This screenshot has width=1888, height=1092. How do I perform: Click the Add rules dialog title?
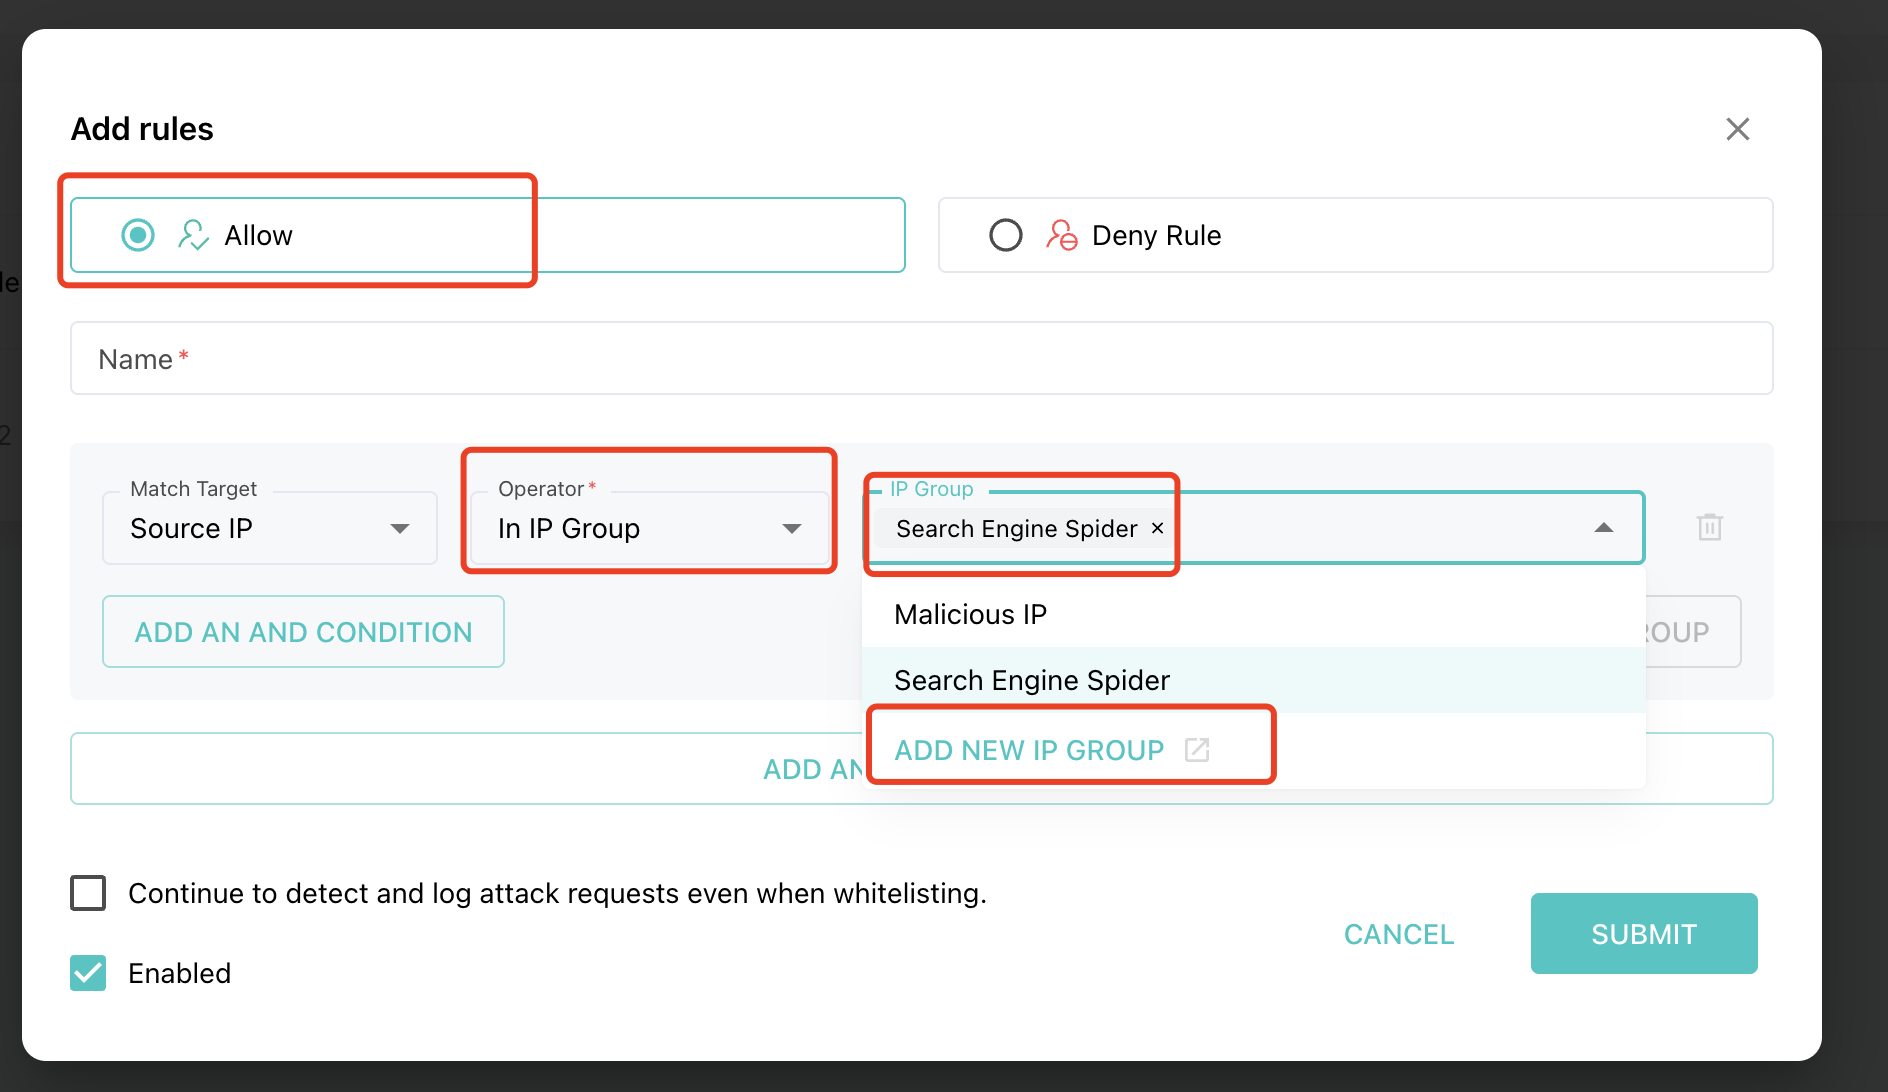[x=142, y=129]
